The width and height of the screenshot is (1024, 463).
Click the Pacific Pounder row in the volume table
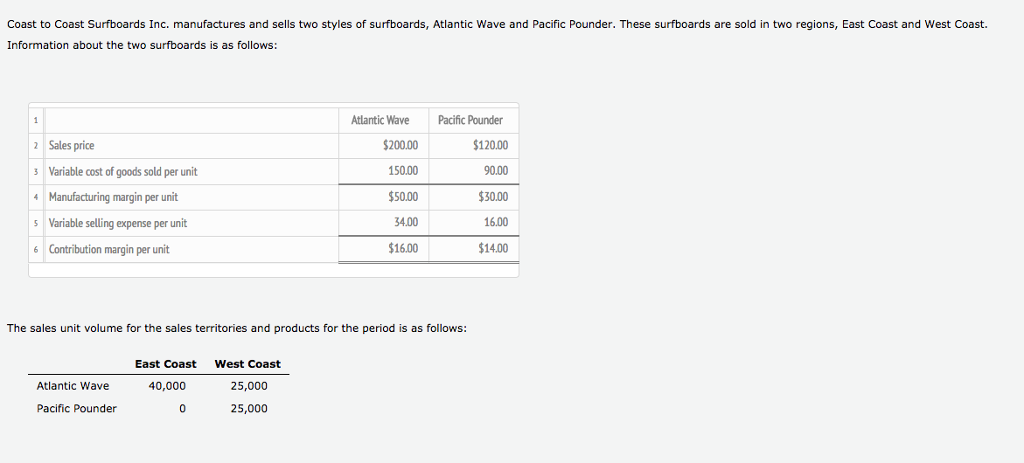[x=77, y=408]
